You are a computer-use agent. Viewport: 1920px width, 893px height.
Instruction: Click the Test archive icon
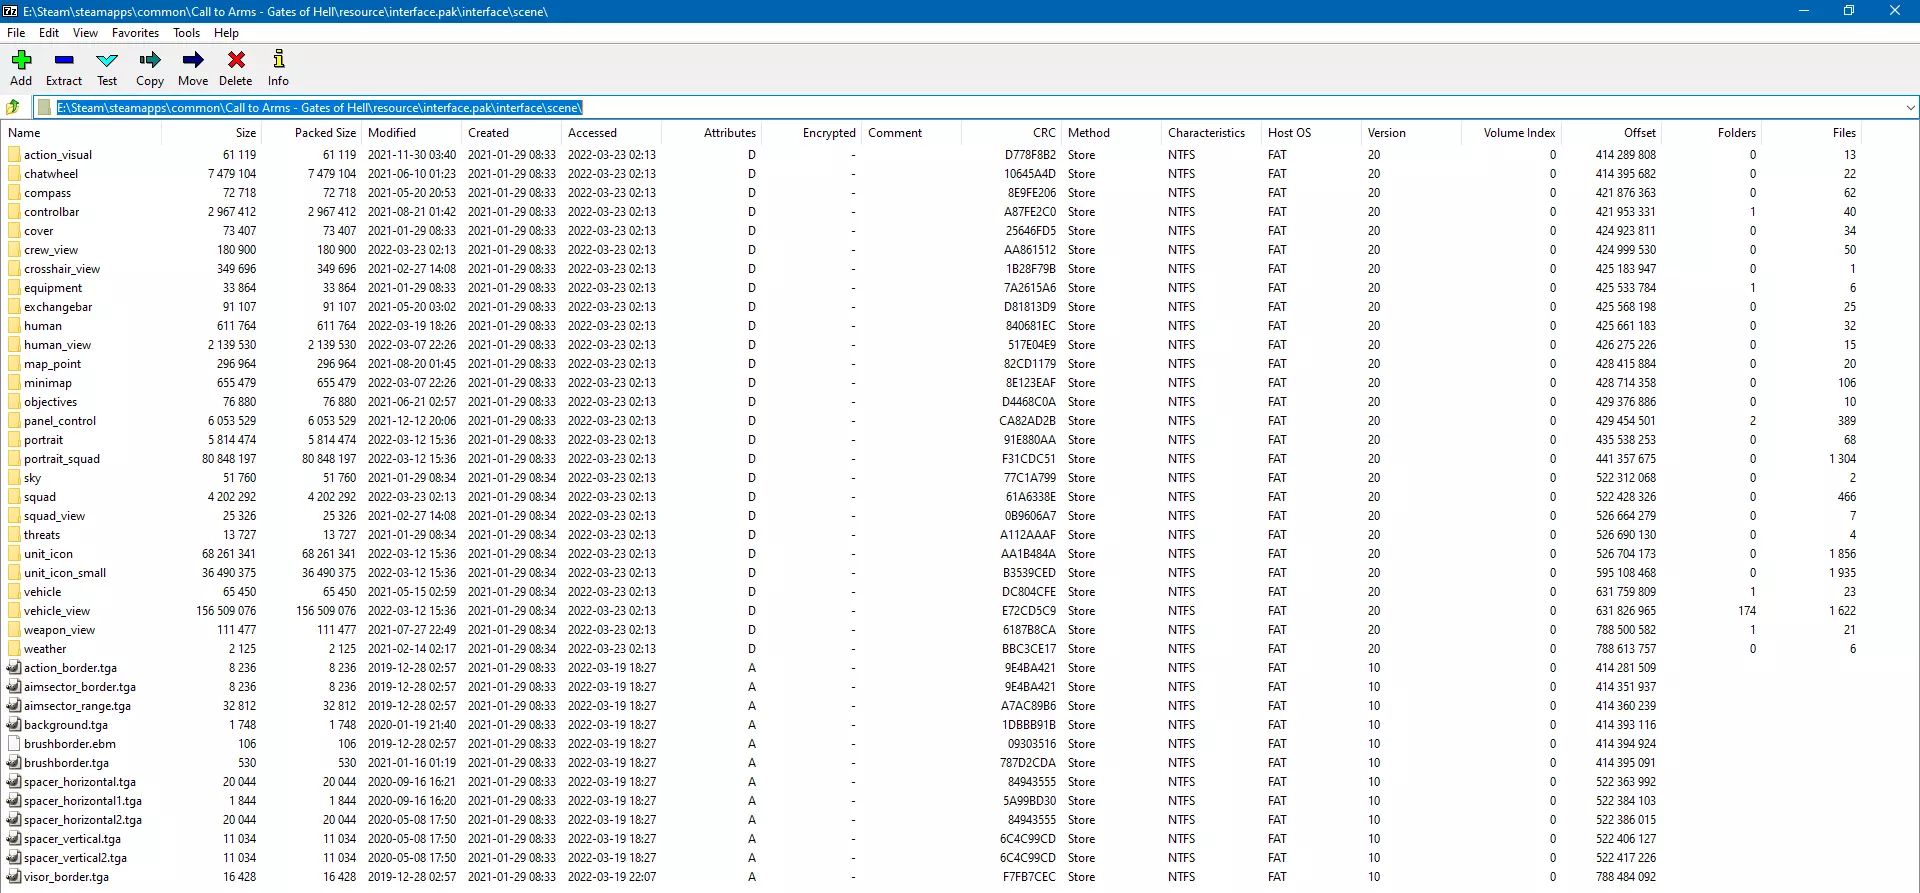pyautogui.click(x=107, y=60)
